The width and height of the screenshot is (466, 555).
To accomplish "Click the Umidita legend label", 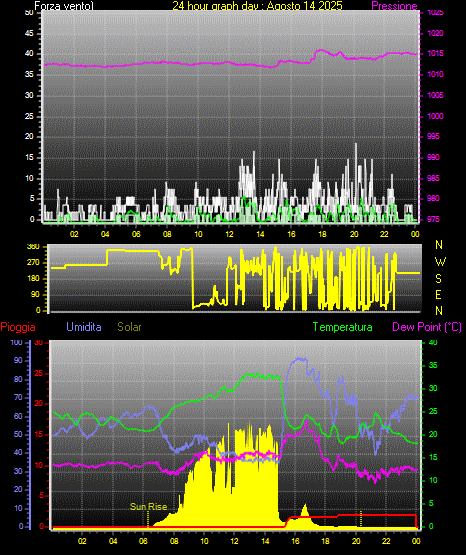I will pyautogui.click(x=84, y=327).
